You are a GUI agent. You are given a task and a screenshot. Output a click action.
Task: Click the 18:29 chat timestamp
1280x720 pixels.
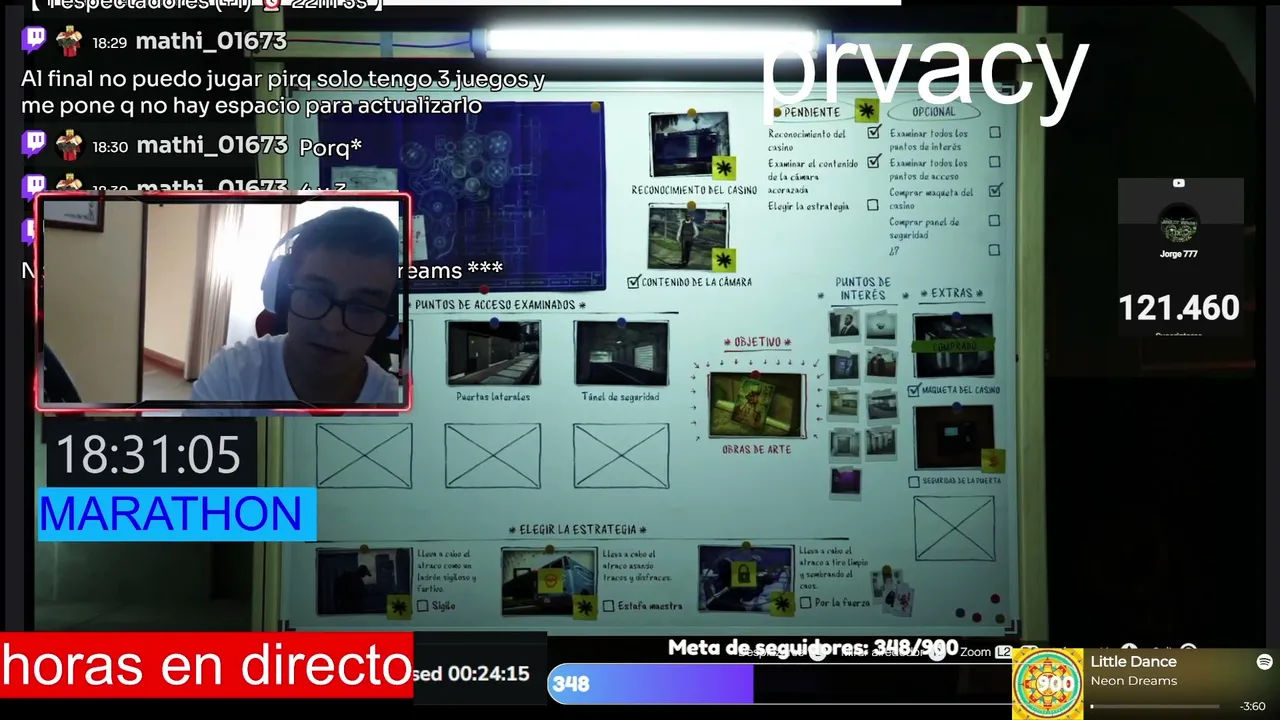[110, 43]
